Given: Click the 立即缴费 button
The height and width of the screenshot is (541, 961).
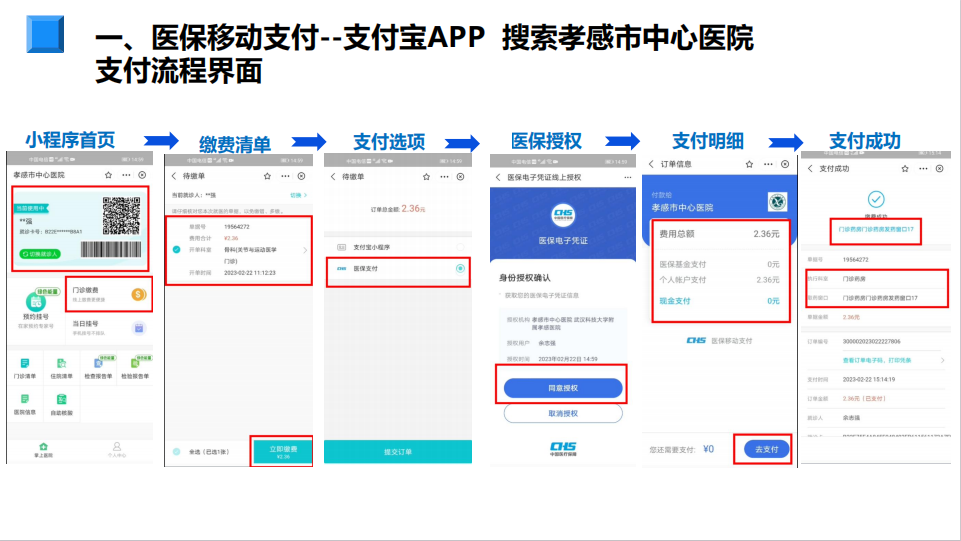Looking at the screenshot, I should [x=283, y=452].
